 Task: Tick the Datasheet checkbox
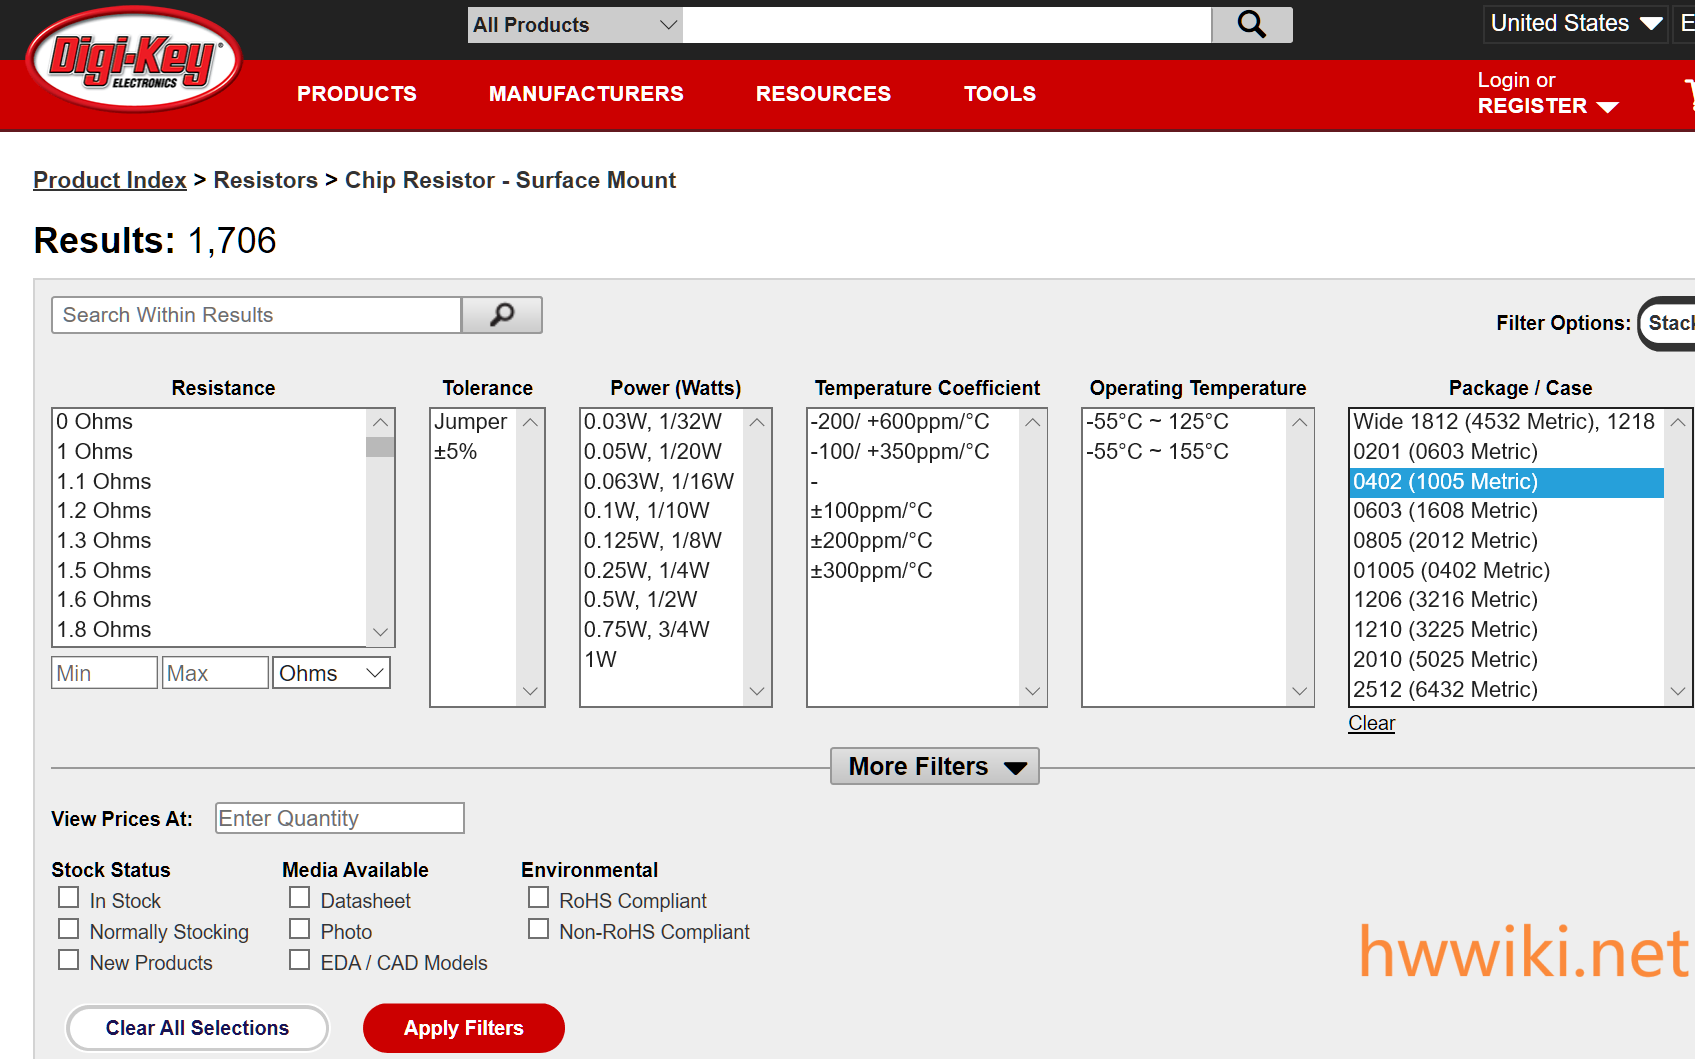(x=300, y=898)
